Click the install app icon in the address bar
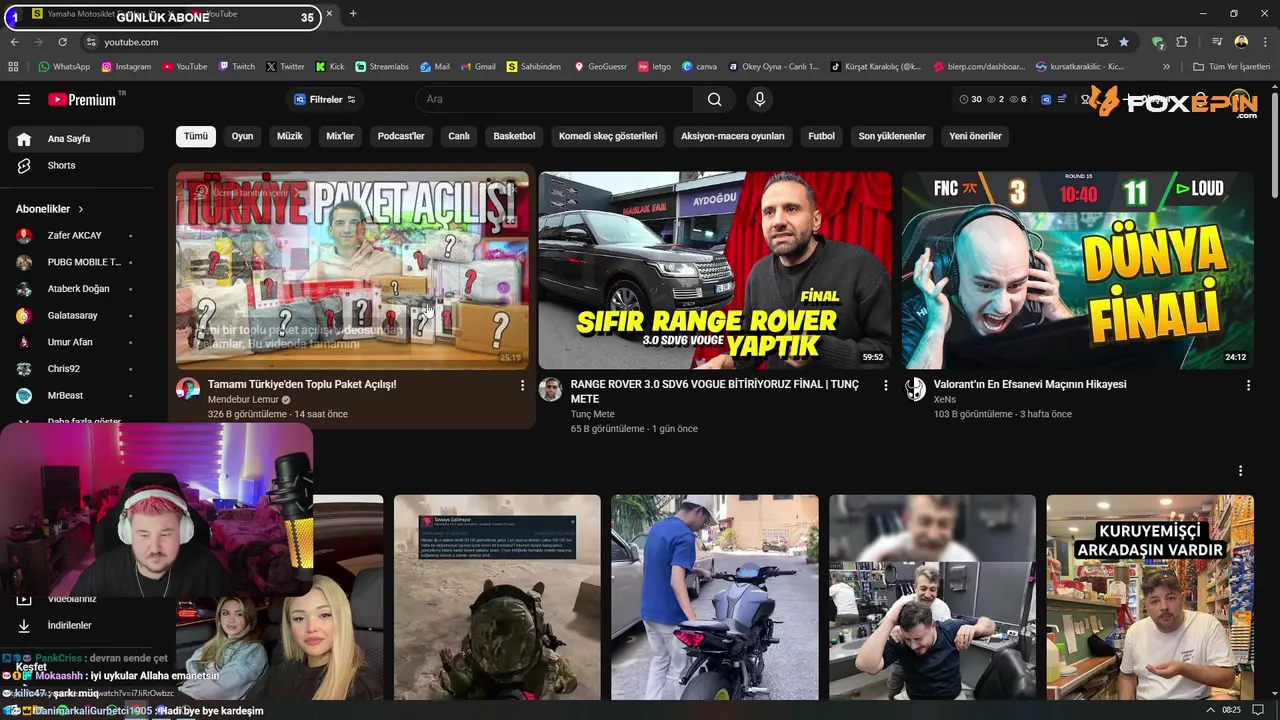1280x720 pixels. coord(1102,42)
